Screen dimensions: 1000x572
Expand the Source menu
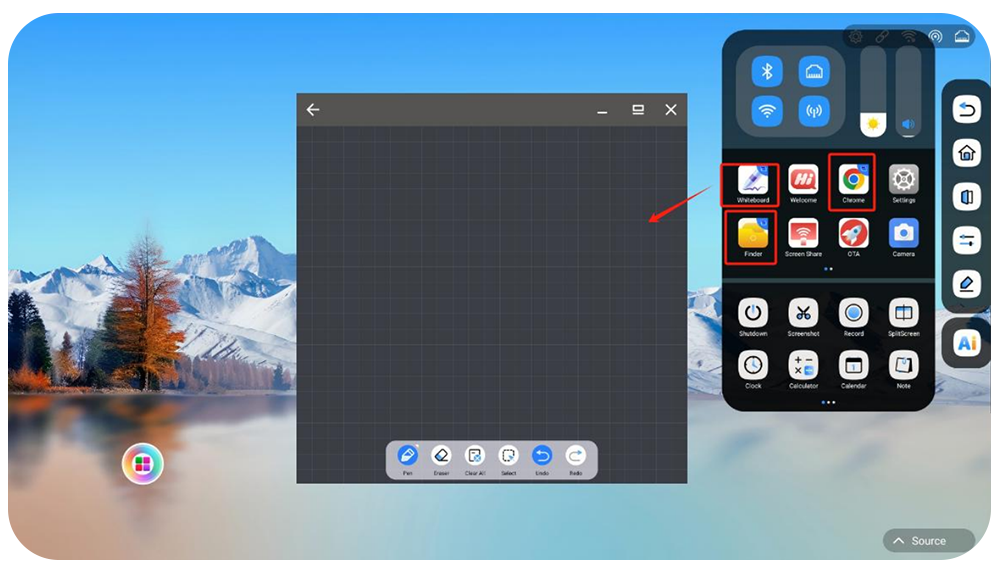click(928, 541)
